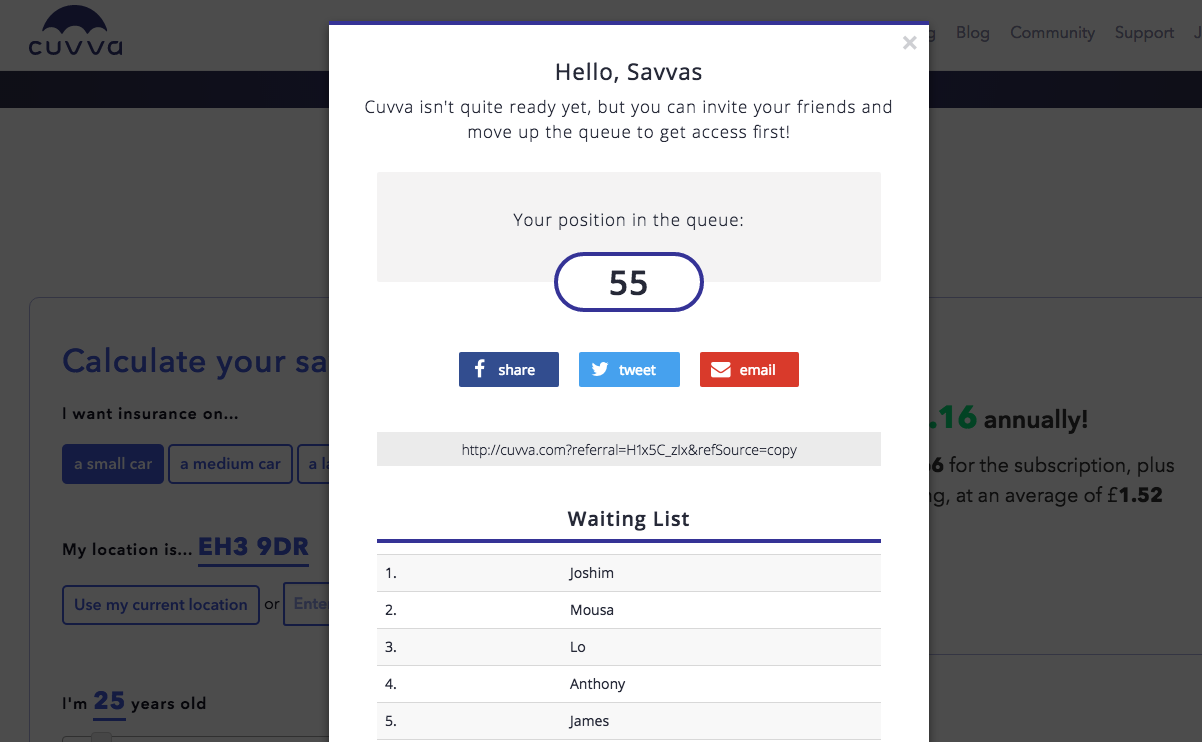
Task: Click the age value 25
Action: 109,702
